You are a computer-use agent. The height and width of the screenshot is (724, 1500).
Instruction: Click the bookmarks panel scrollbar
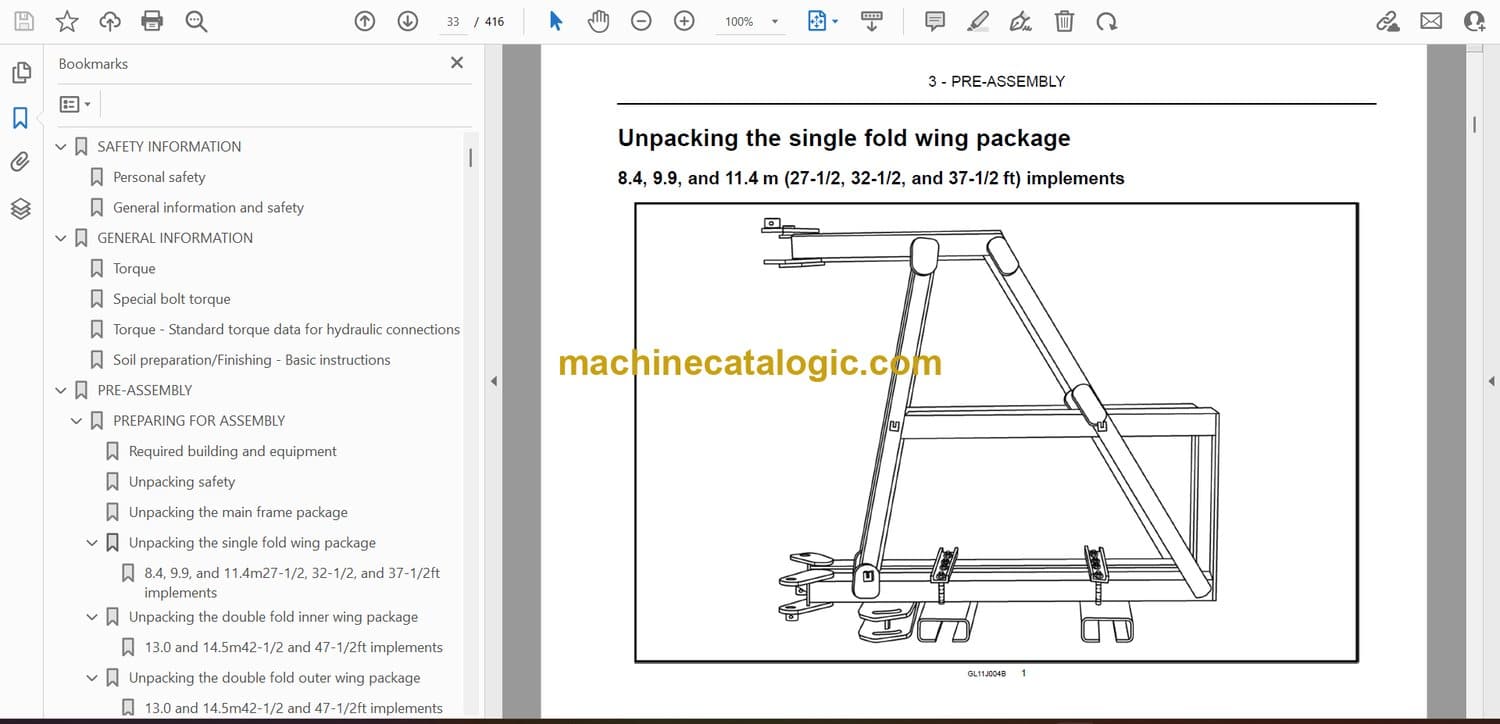point(471,157)
